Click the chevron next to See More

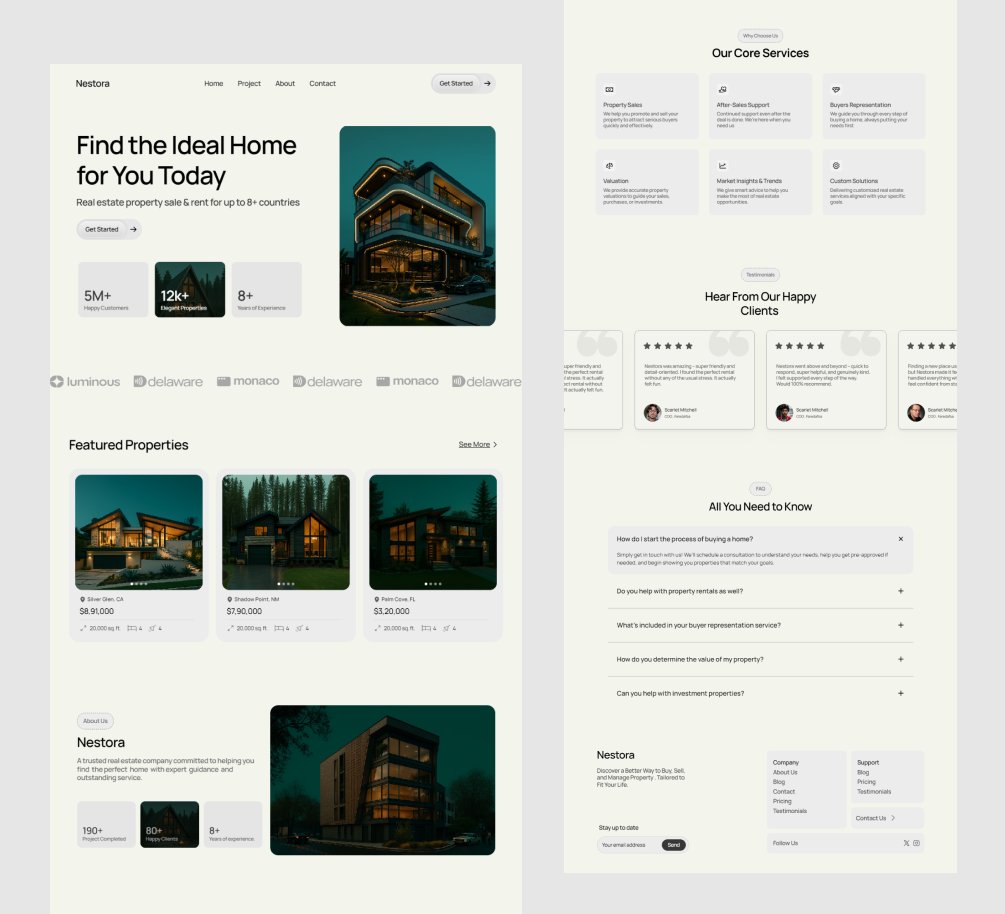point(495,444)
